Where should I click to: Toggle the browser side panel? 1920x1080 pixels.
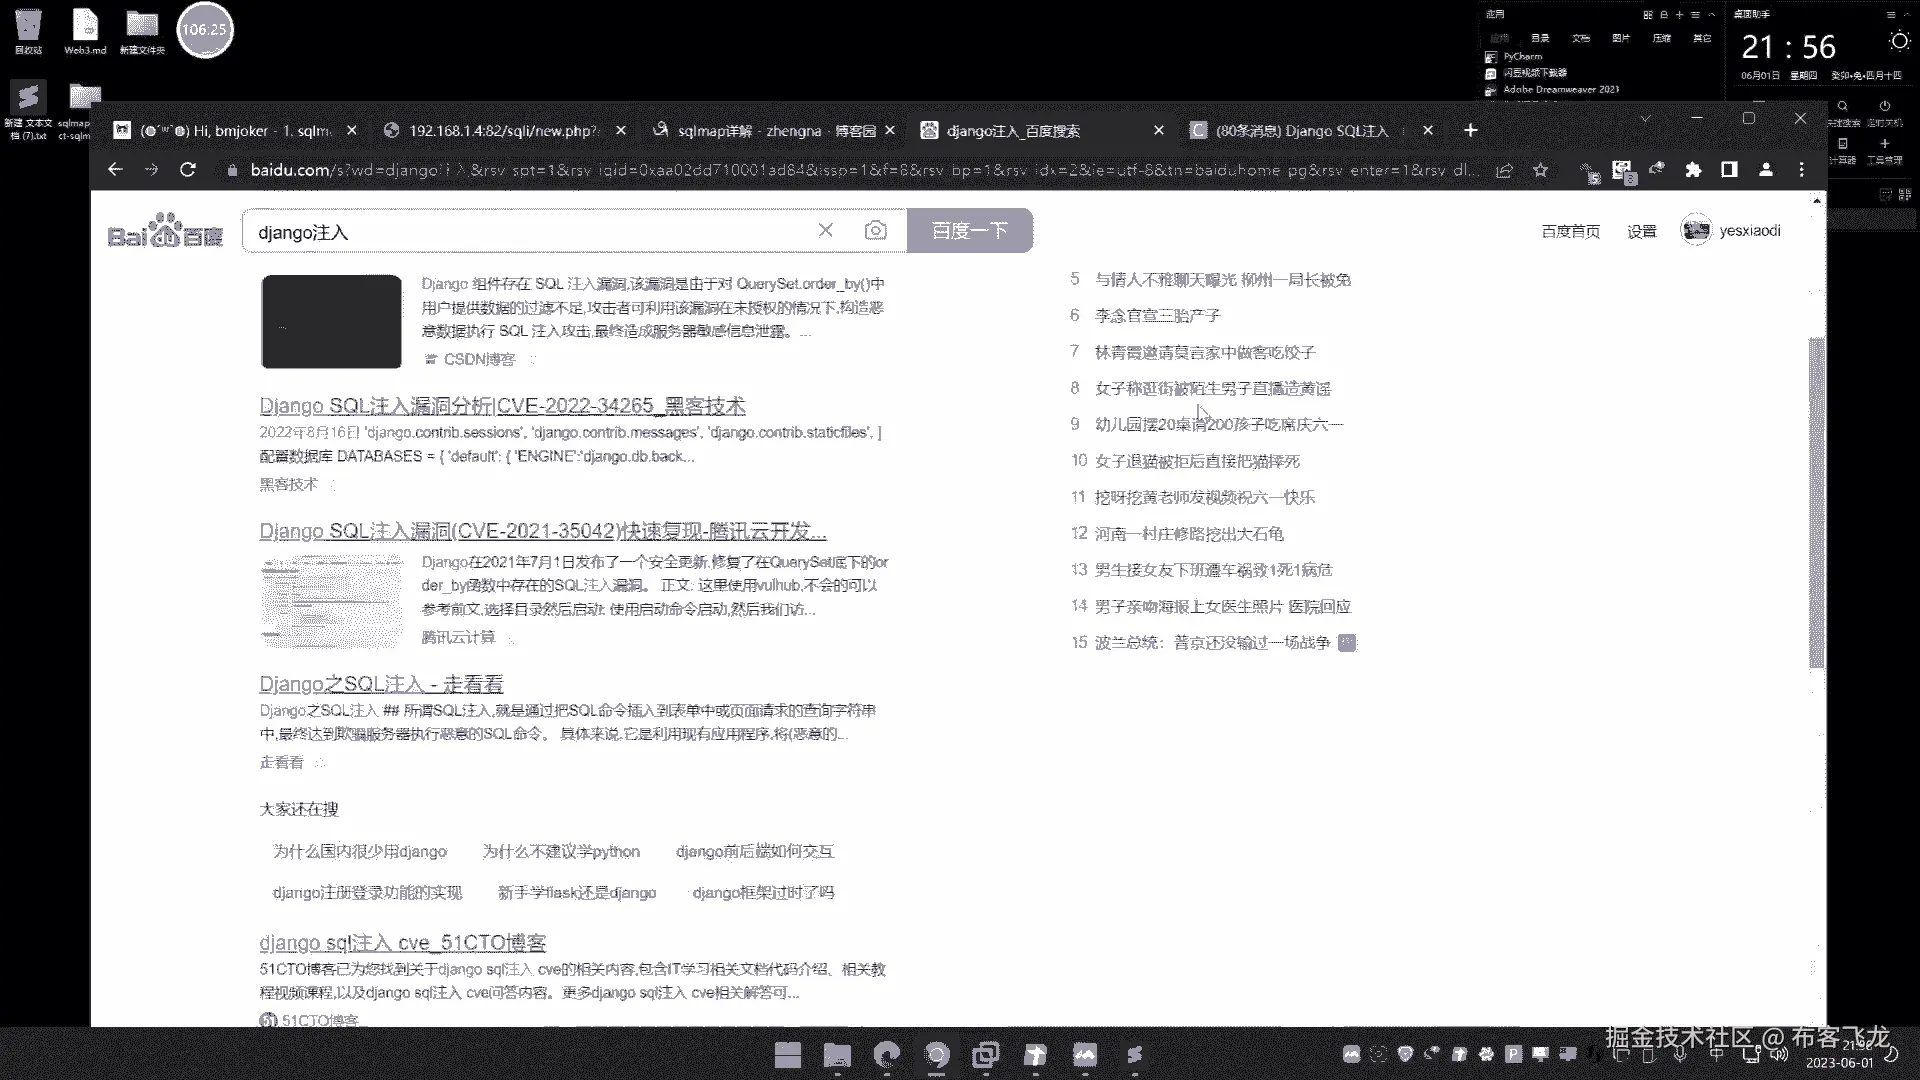tap(1729, 170)
